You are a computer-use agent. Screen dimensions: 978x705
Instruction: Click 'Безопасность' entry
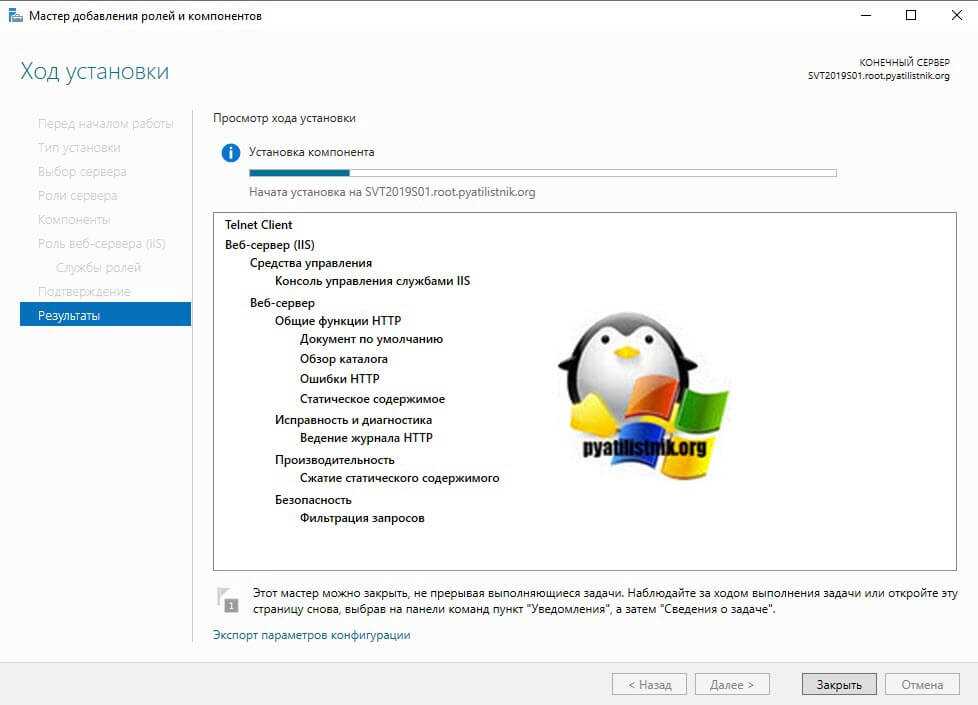(313, 500)
